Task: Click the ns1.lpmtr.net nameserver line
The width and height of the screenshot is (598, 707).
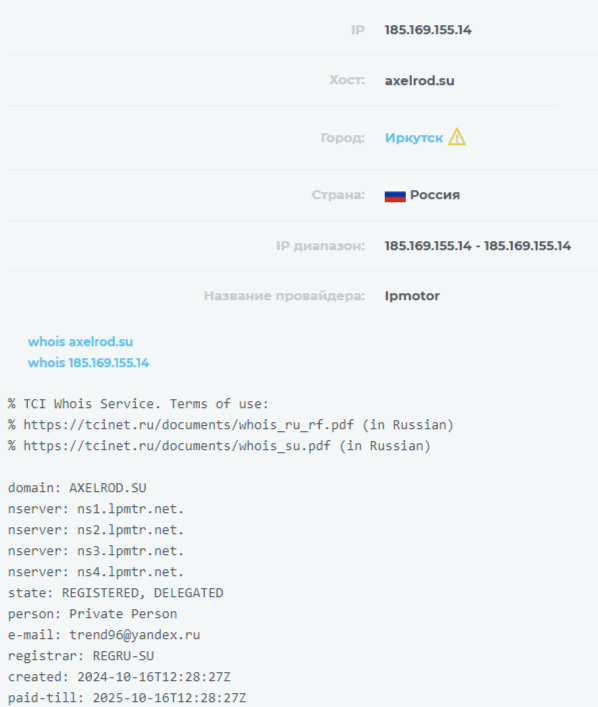Action: click(x=96, y=509)
